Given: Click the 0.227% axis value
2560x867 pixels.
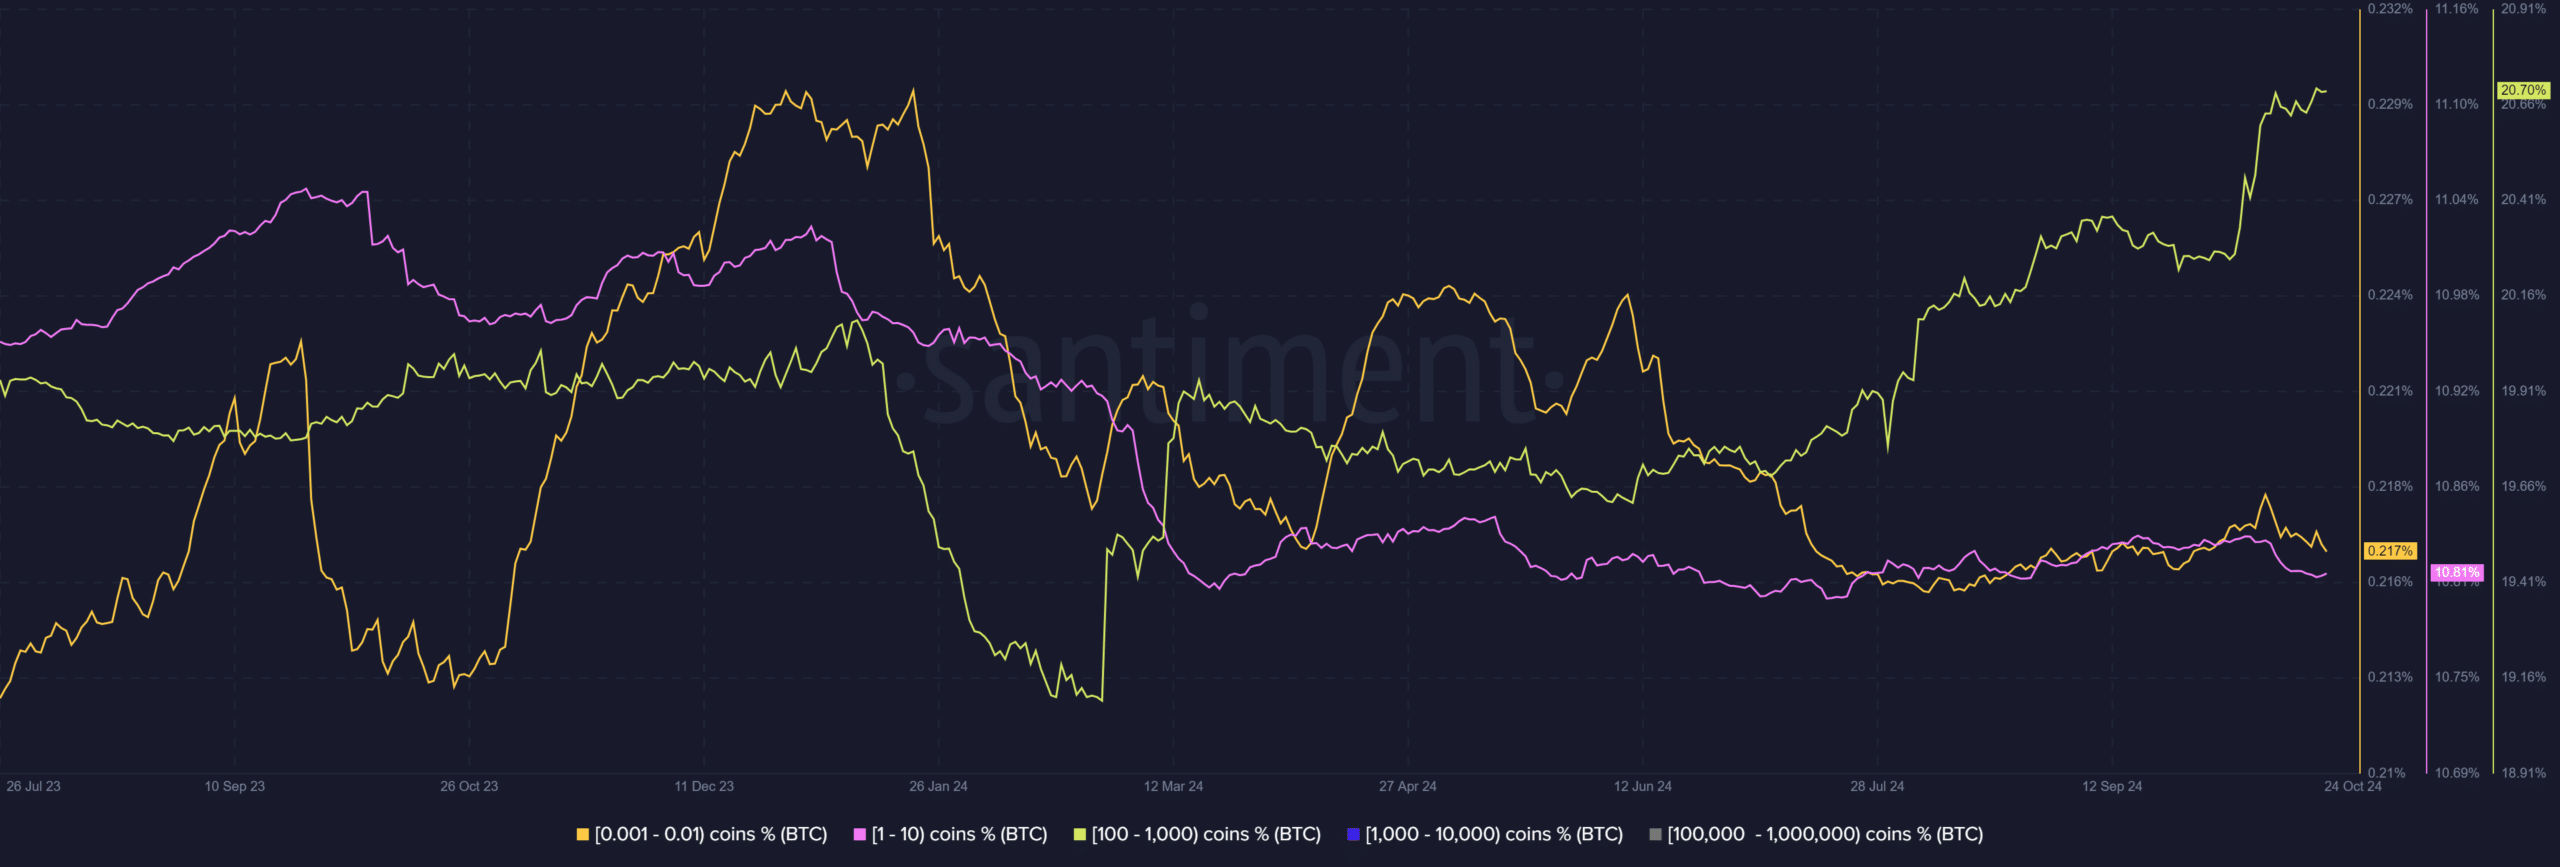Looking at the screenshot, I should [2390, 200].
